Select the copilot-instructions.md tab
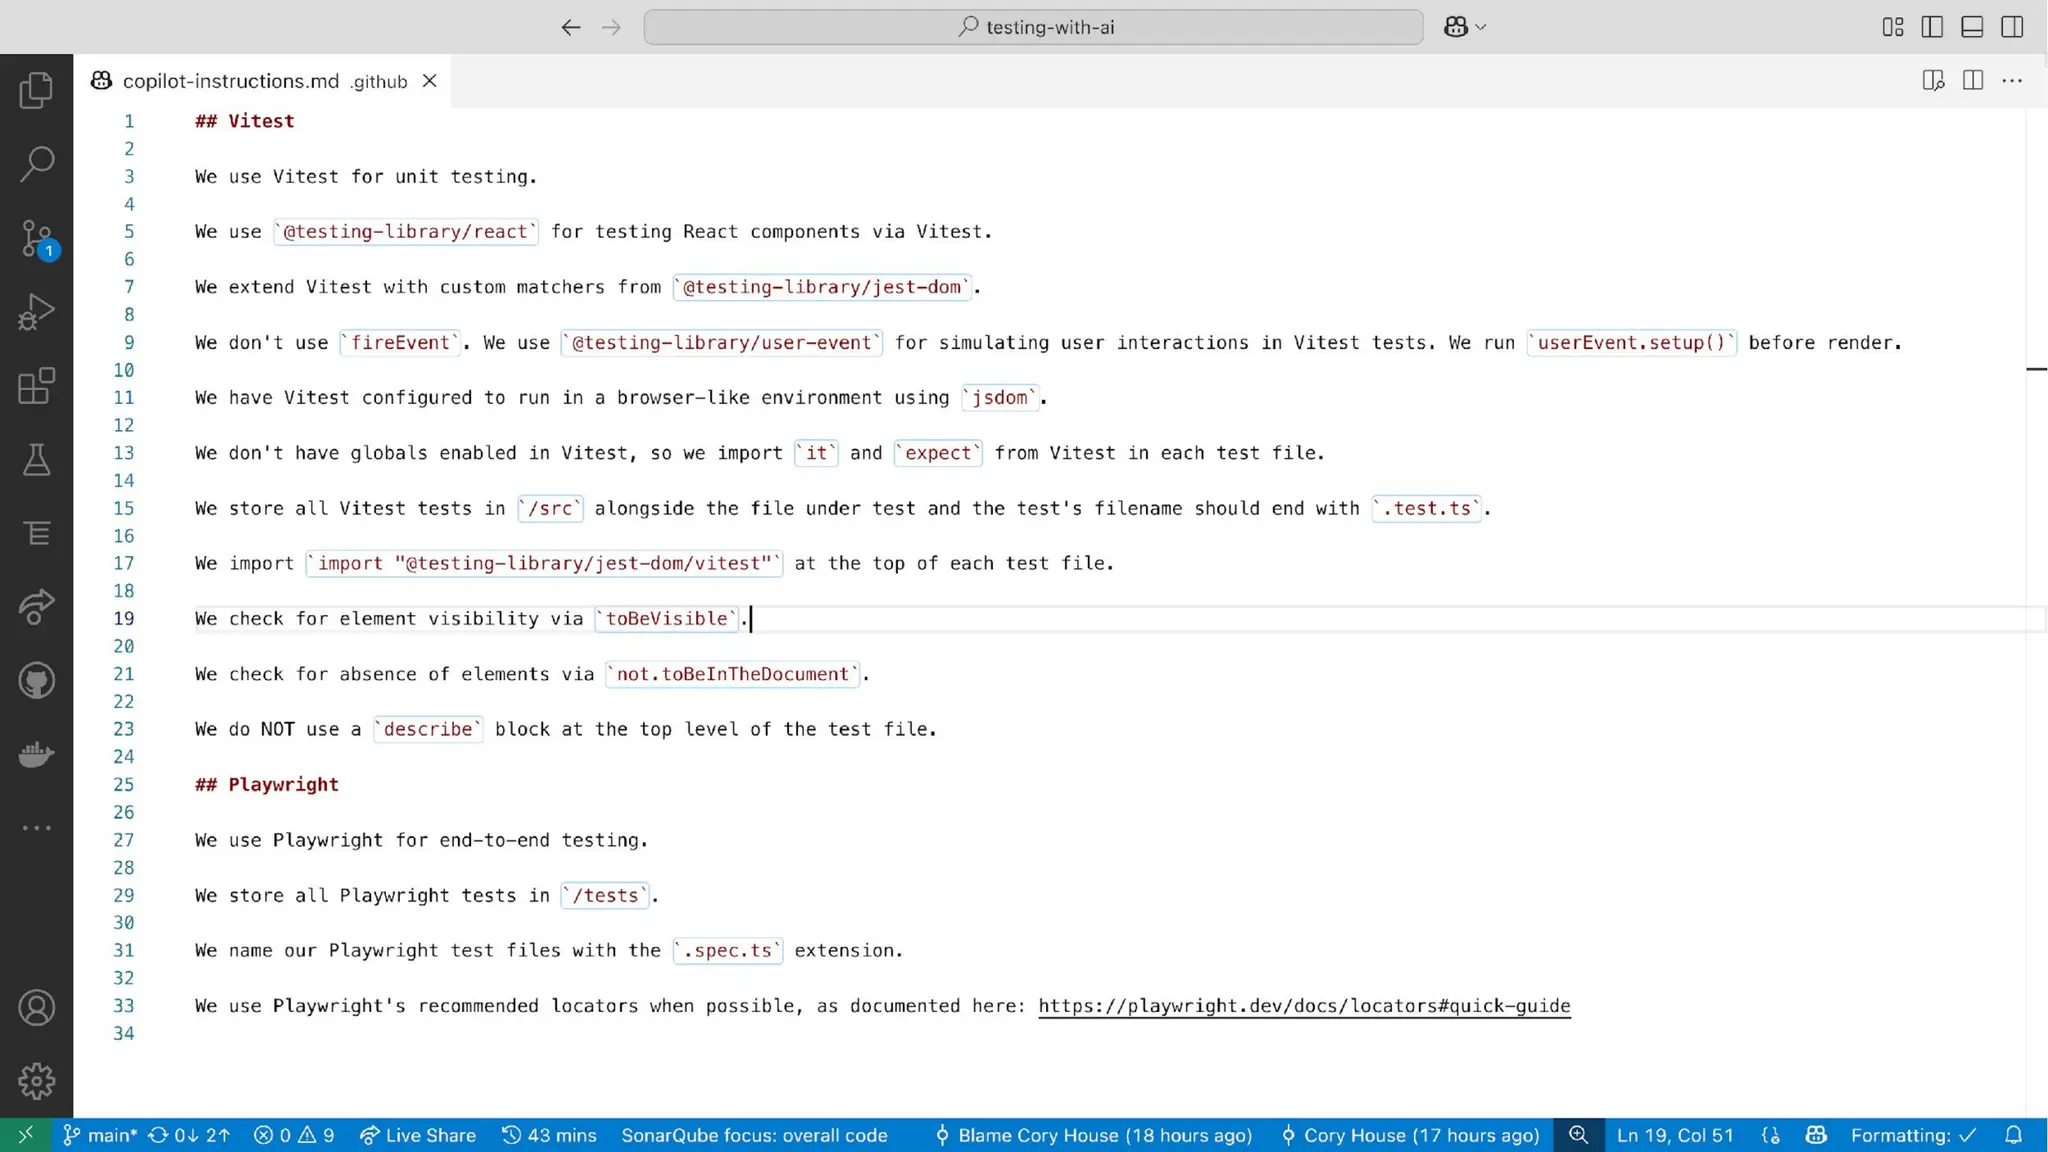Image resolution: width=2048 pixels, height=1152 pixels. 230,81
